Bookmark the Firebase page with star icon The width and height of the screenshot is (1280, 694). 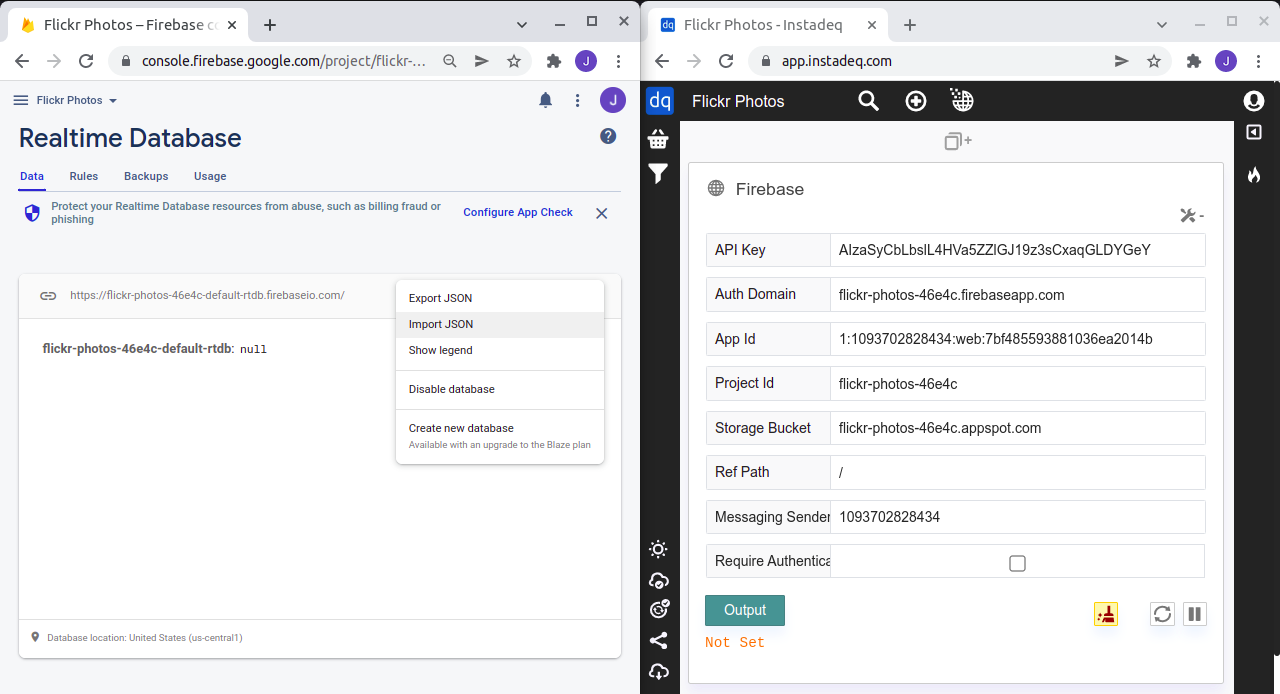514,61
